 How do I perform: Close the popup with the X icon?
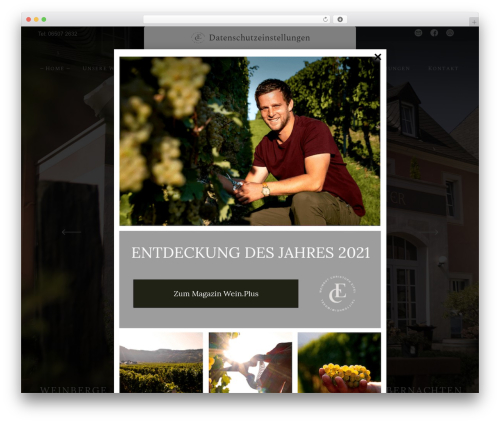click(377, 57)
